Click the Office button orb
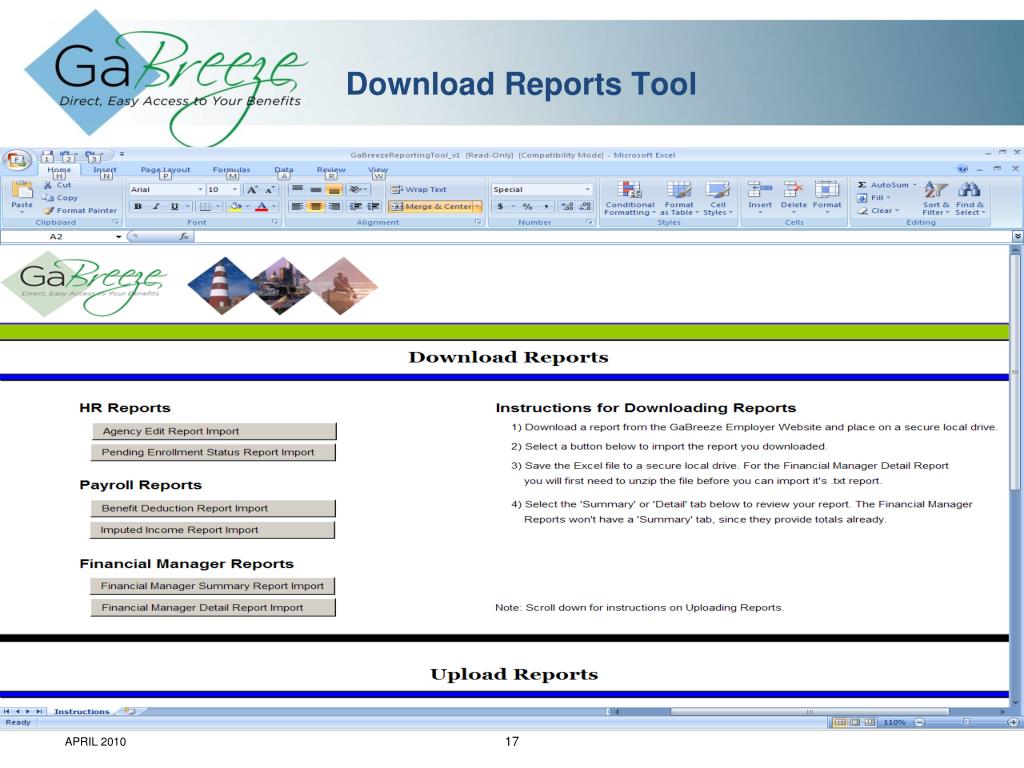Screen dimensions: 1024x768 (16, 160)
